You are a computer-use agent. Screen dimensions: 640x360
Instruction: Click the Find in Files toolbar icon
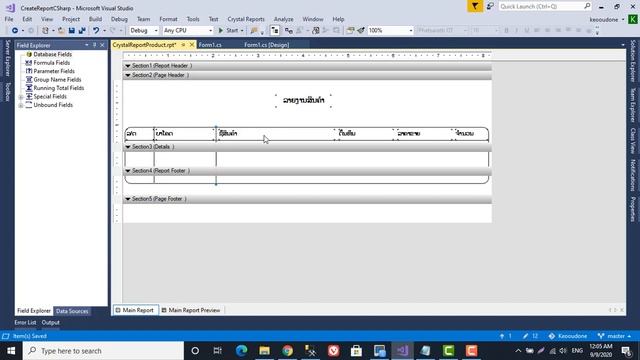pos(254,31)
